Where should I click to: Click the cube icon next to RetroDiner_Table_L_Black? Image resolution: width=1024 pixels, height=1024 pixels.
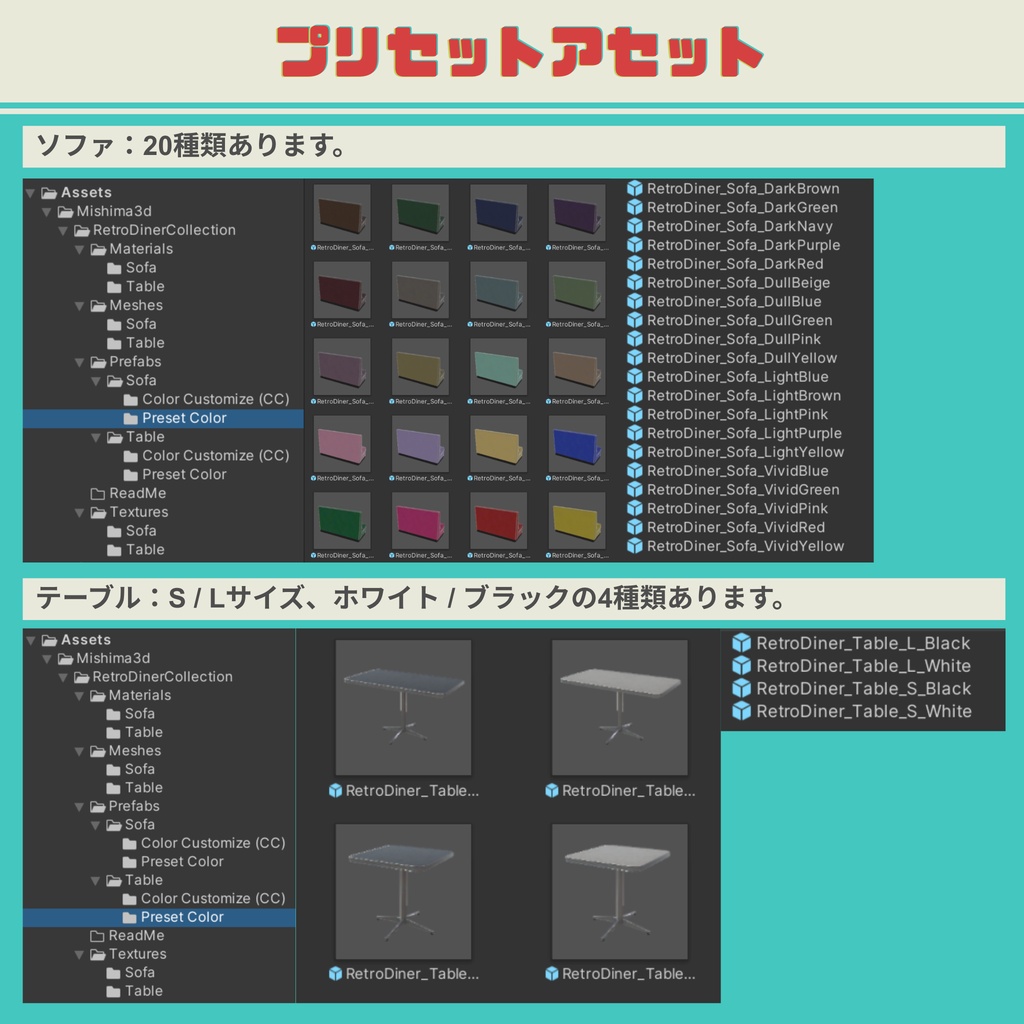(741, 643)
